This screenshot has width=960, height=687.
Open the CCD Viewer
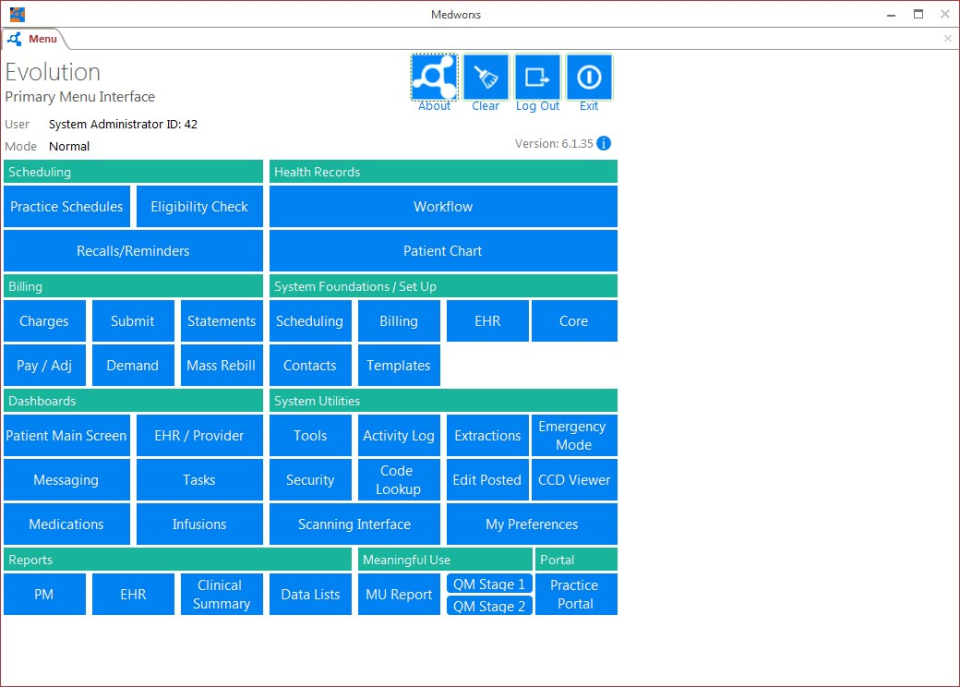(573, 479)
